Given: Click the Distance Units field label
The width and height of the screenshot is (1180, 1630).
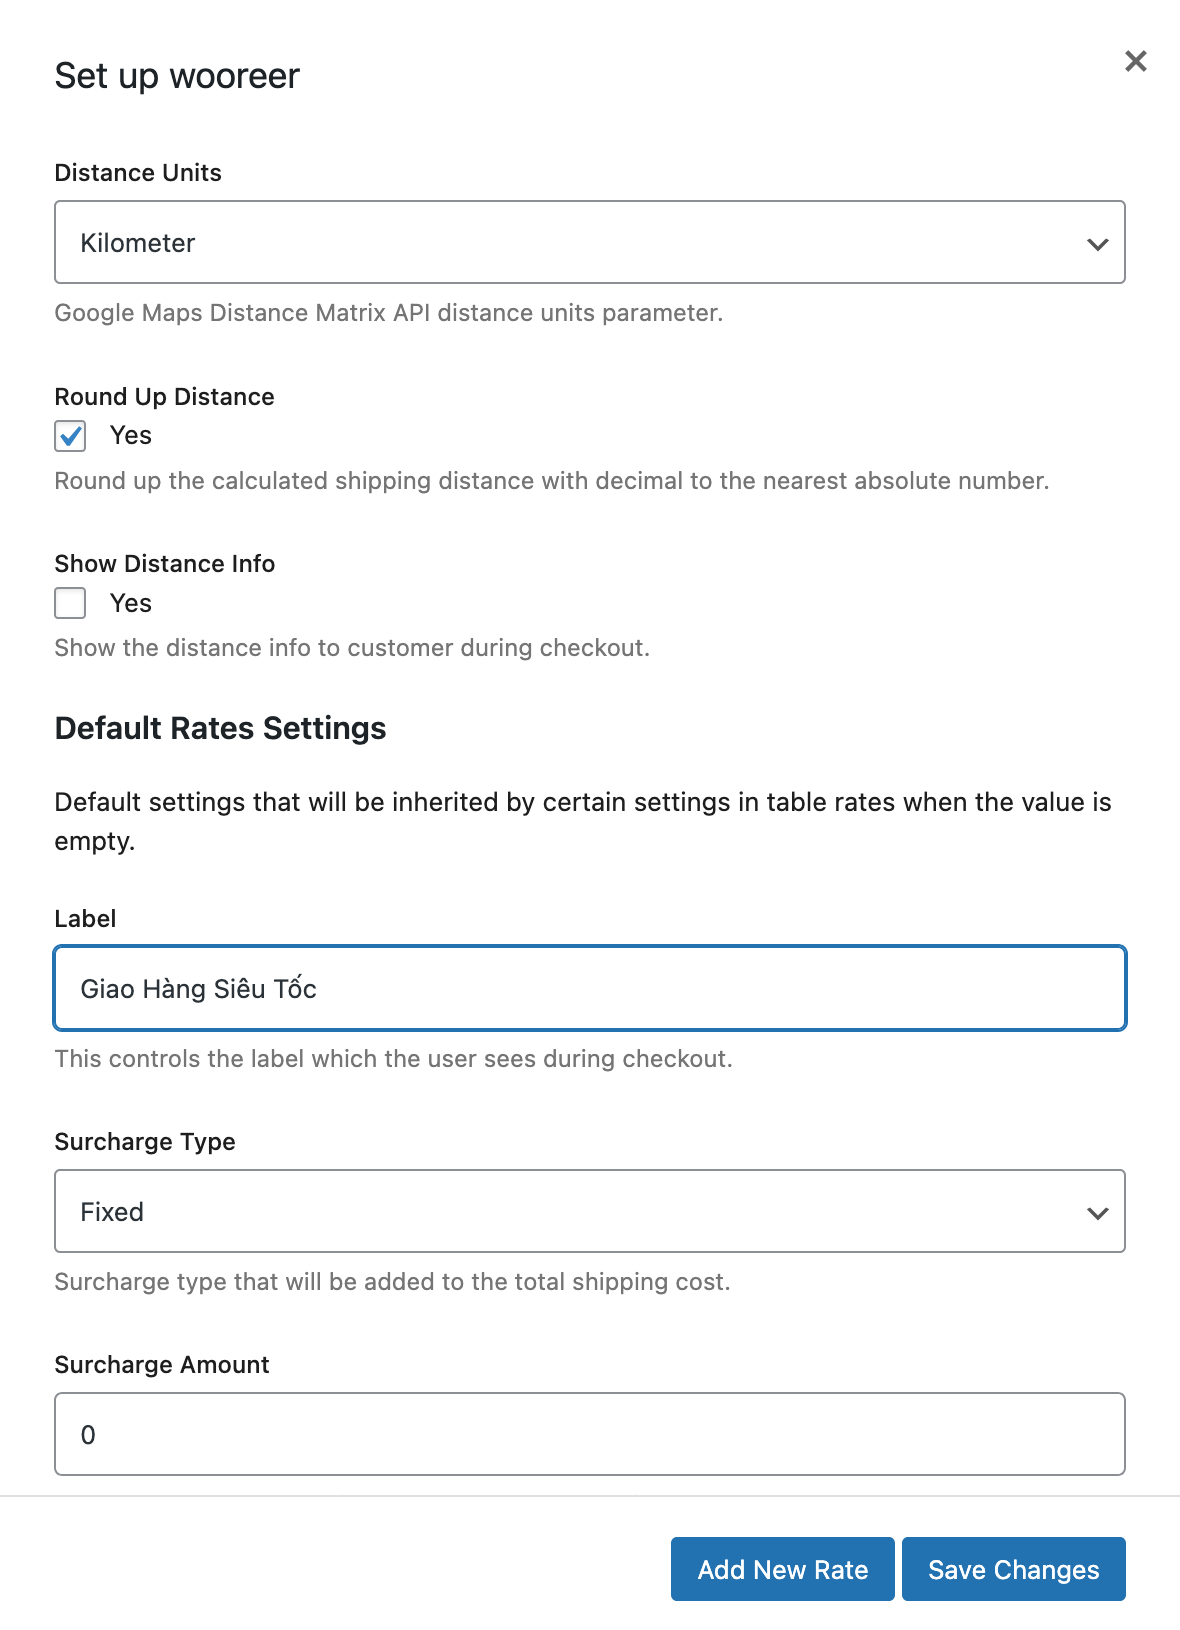Looking at the screenshot, I should [138, 173].
